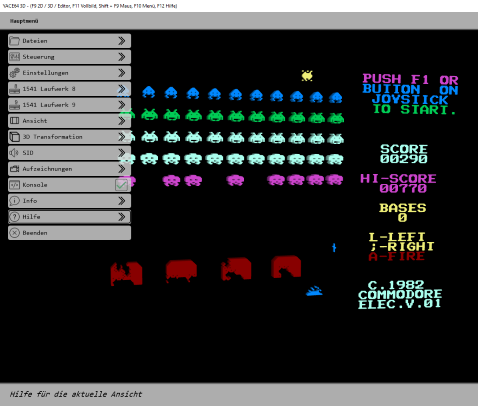Click the Konsole entry label
Image resolution: width=478 pixels, height=406 pixels.
pos(35,185)
